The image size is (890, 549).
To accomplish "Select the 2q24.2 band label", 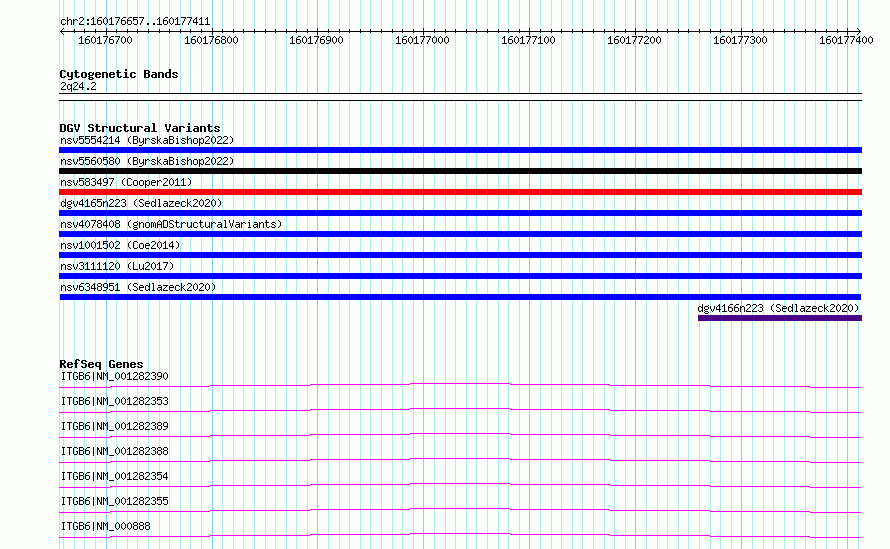I will [x=78, y=86].
